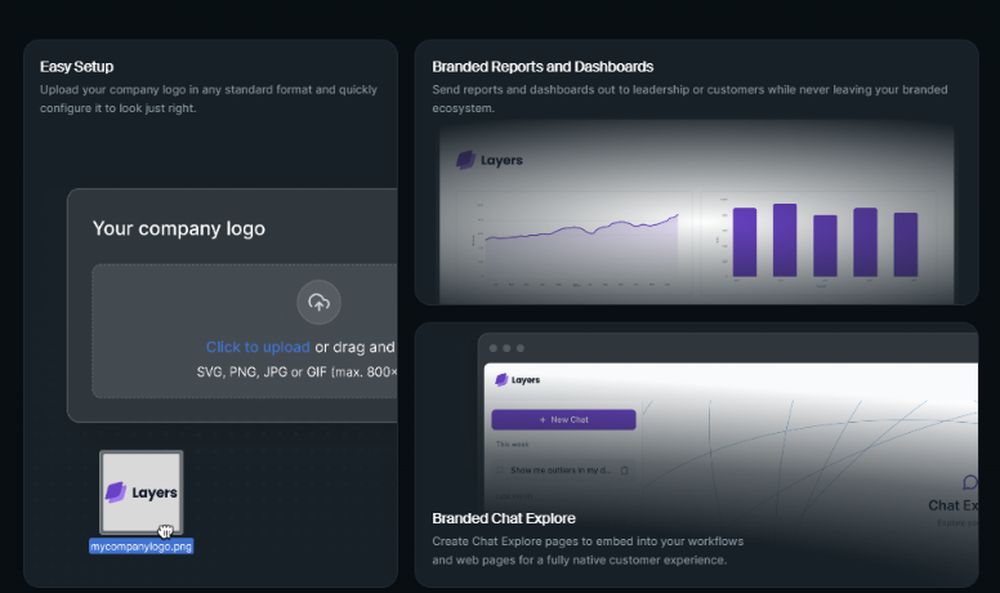Image resolution: width=1000 pixels, height=593 pixels.
Task: Click the middle window dot on the chat mockup
Action: pos(506,347)
